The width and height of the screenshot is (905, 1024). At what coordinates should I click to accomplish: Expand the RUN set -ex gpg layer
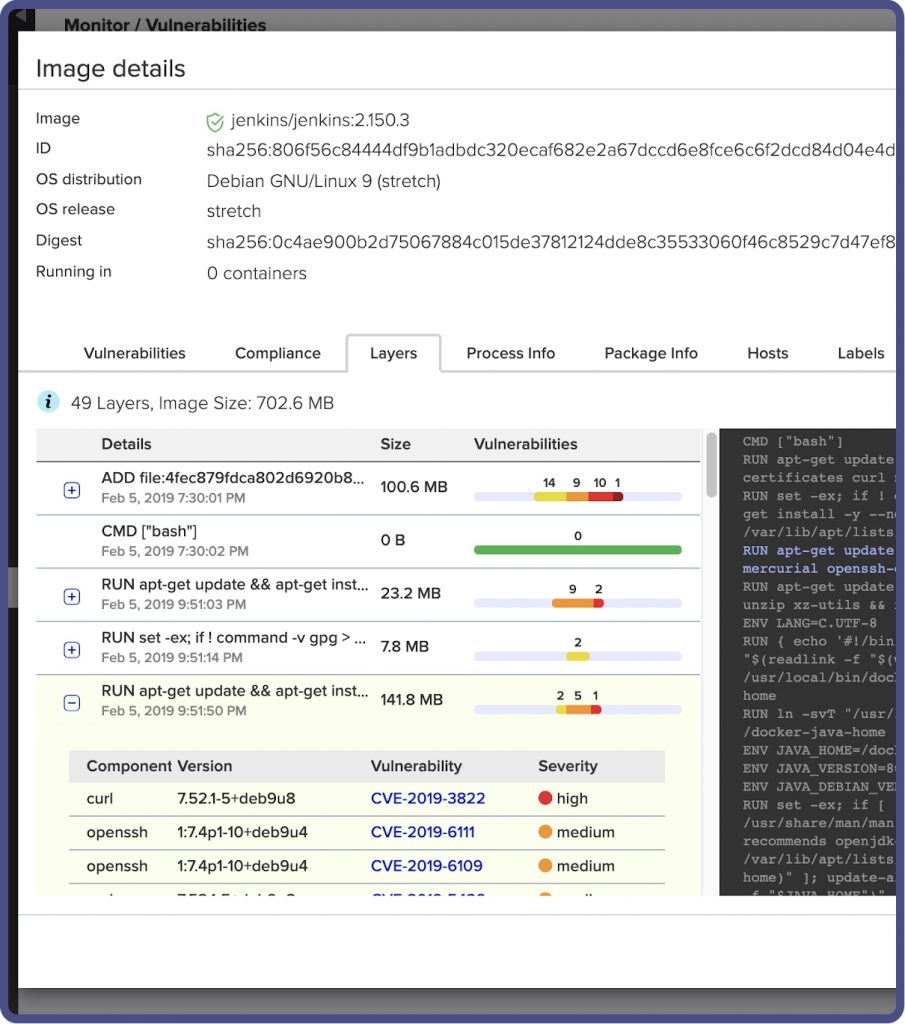72,650
